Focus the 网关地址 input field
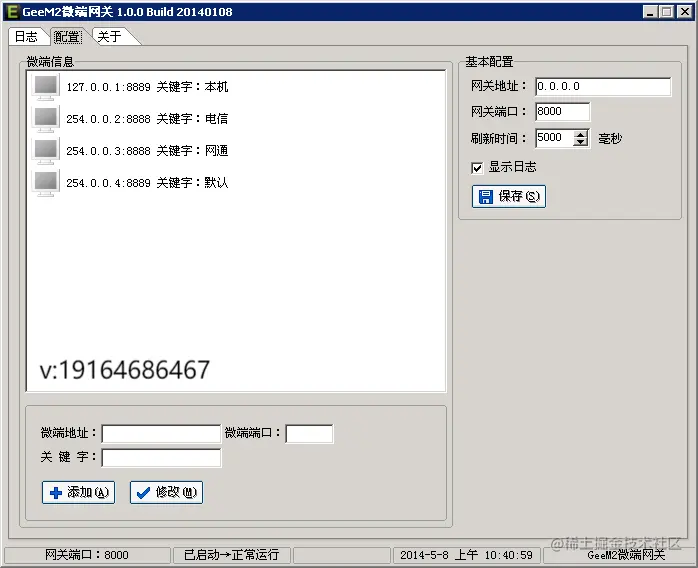698x568 pixels. click(603, 86)
